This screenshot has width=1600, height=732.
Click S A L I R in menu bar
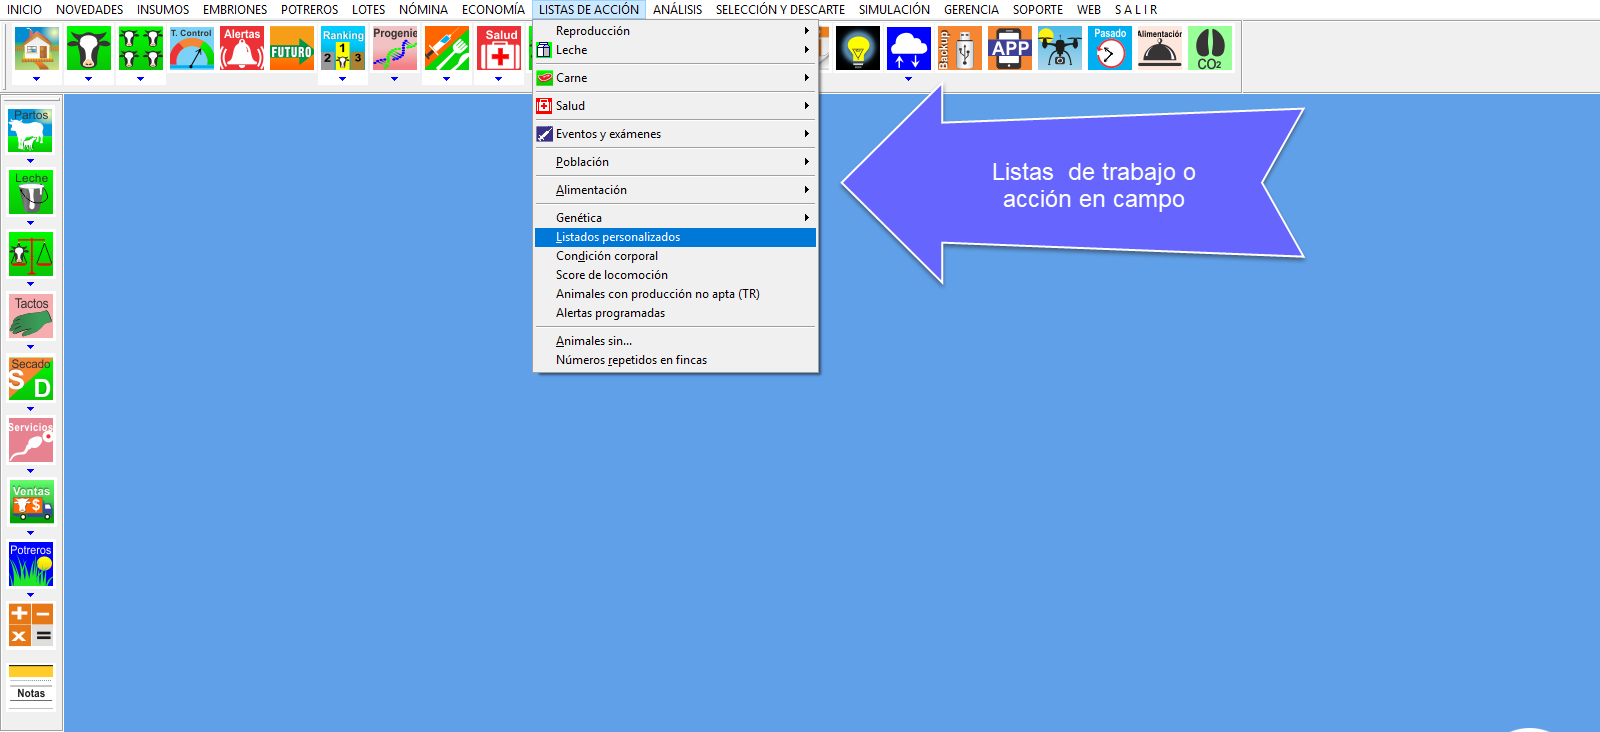pyautogui.click(x=1136, y=10)
